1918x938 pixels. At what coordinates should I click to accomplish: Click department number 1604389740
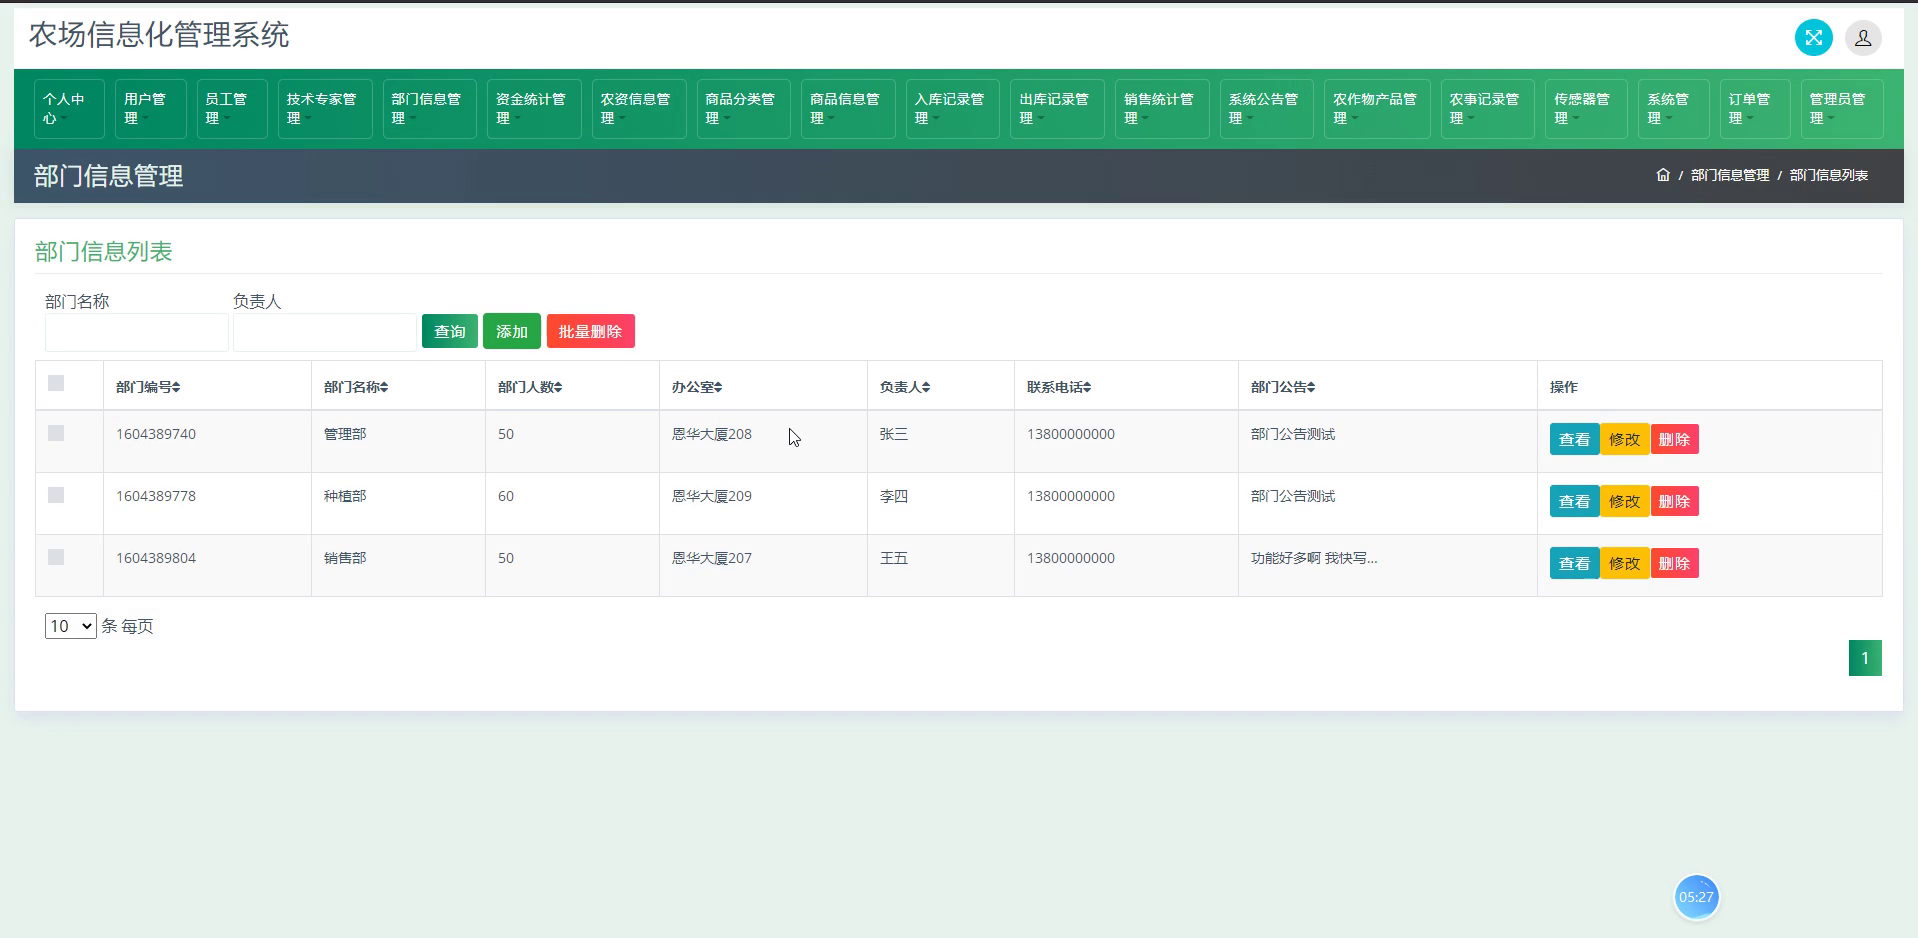tap(156, 434)
